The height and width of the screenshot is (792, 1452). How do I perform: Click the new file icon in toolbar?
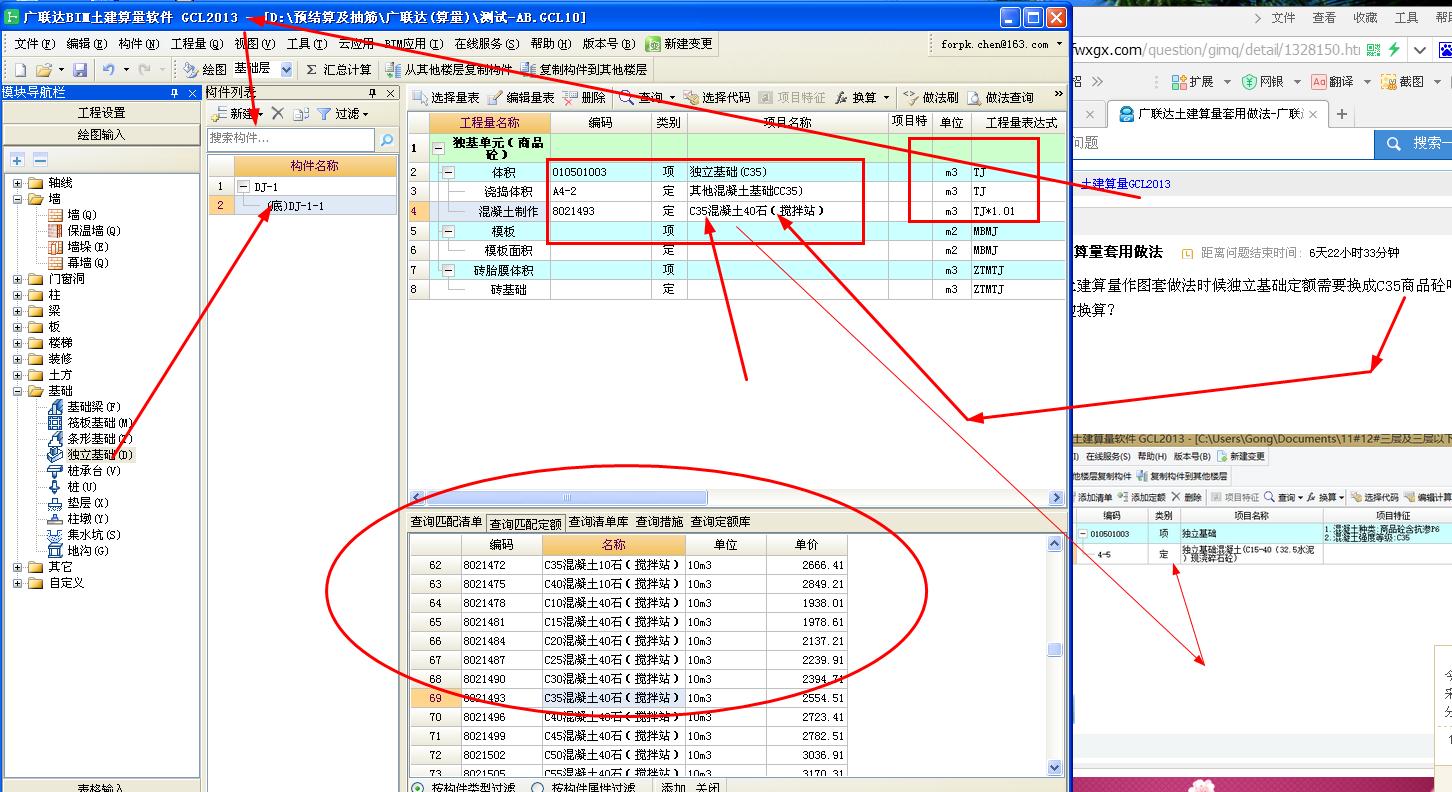[x=19, y=70]
